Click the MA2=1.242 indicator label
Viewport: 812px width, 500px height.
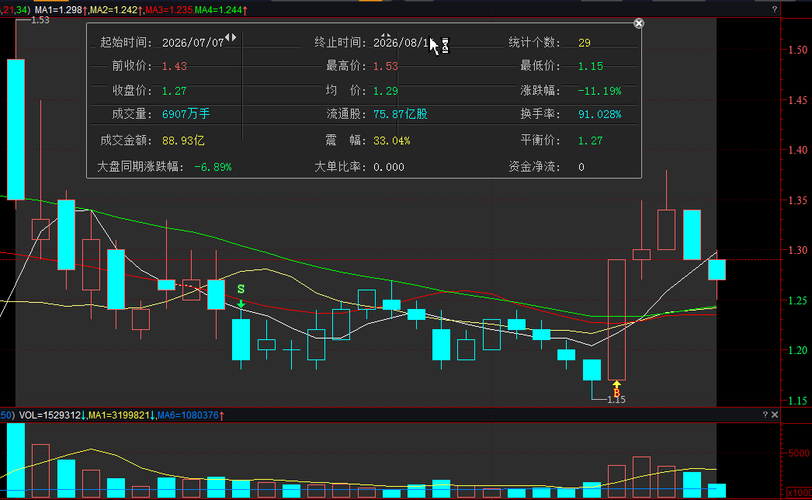coord(114,10)
